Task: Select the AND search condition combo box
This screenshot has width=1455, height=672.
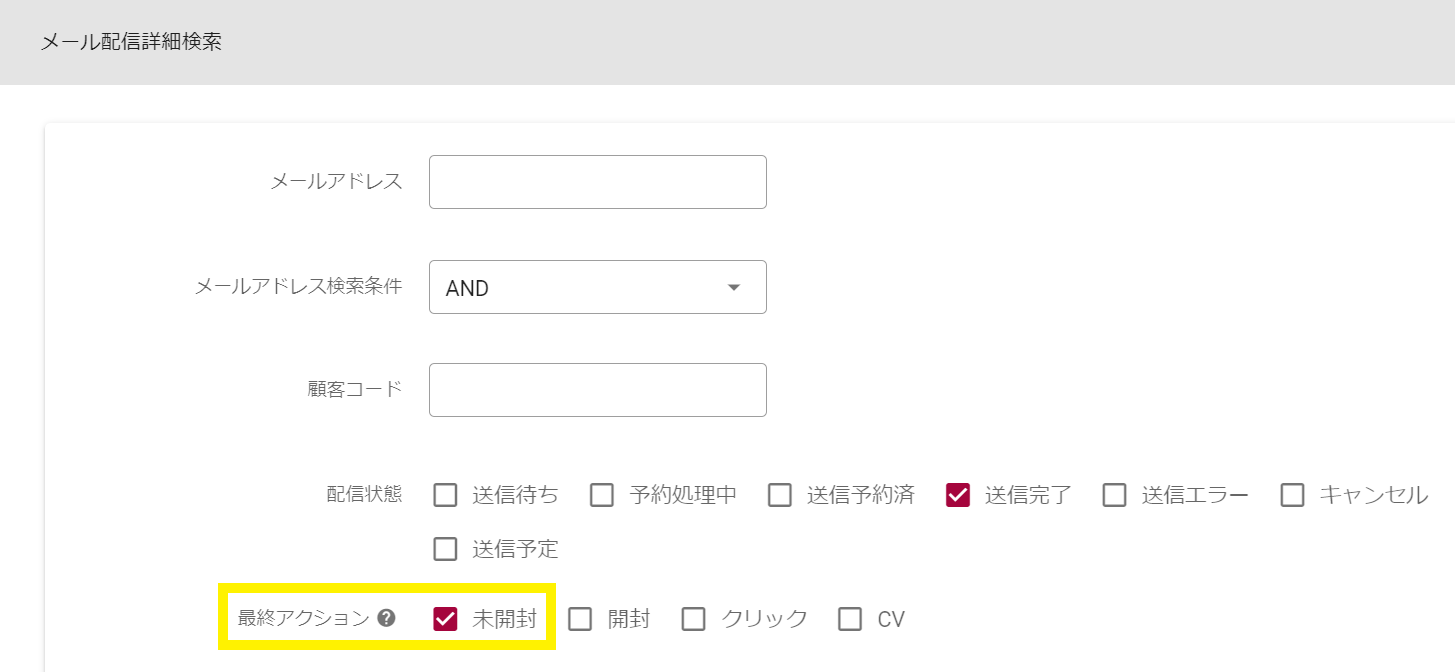Action: (580, 288)
